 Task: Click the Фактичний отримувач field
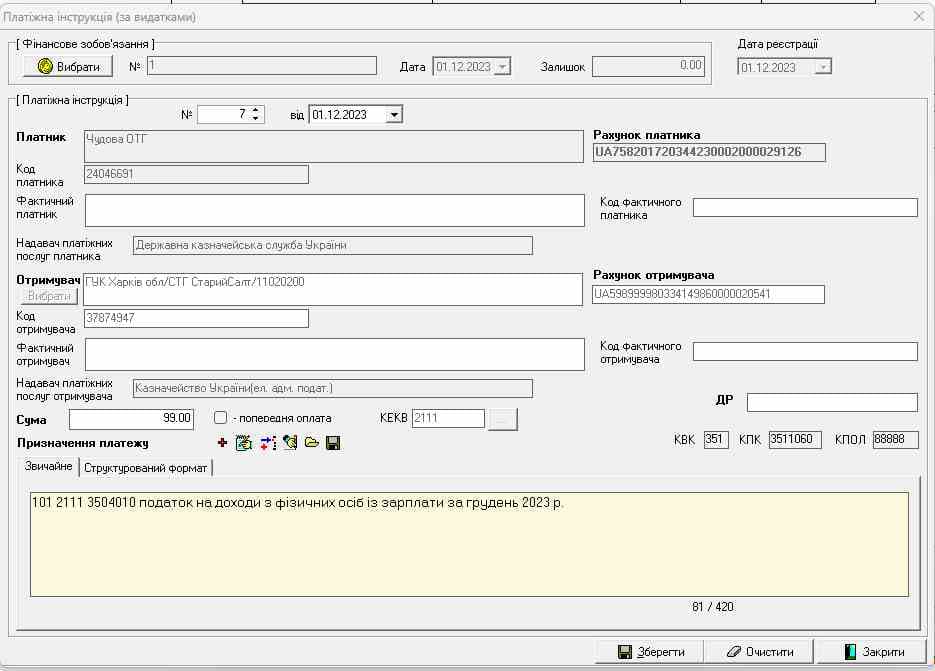tap(335, 354)
